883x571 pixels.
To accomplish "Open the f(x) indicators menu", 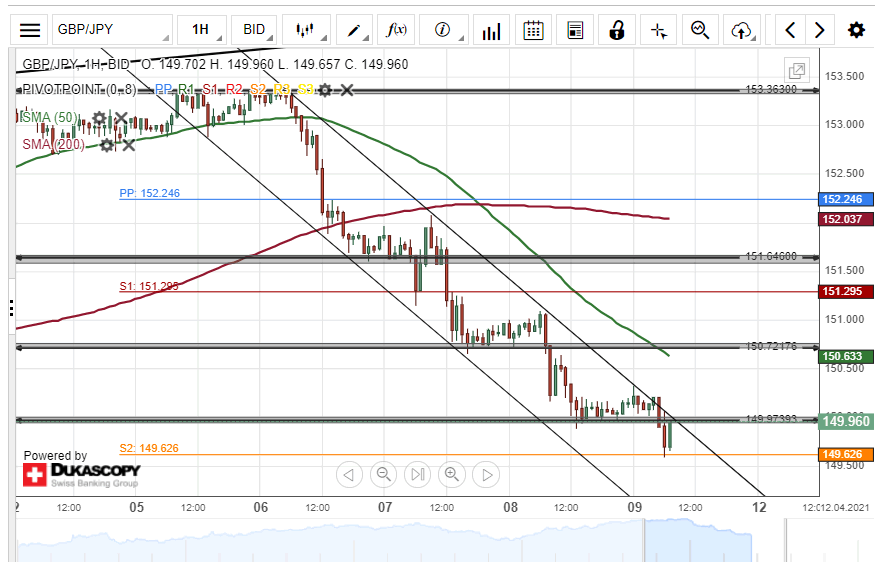I will pyautogui.click(x=397, y=30).
